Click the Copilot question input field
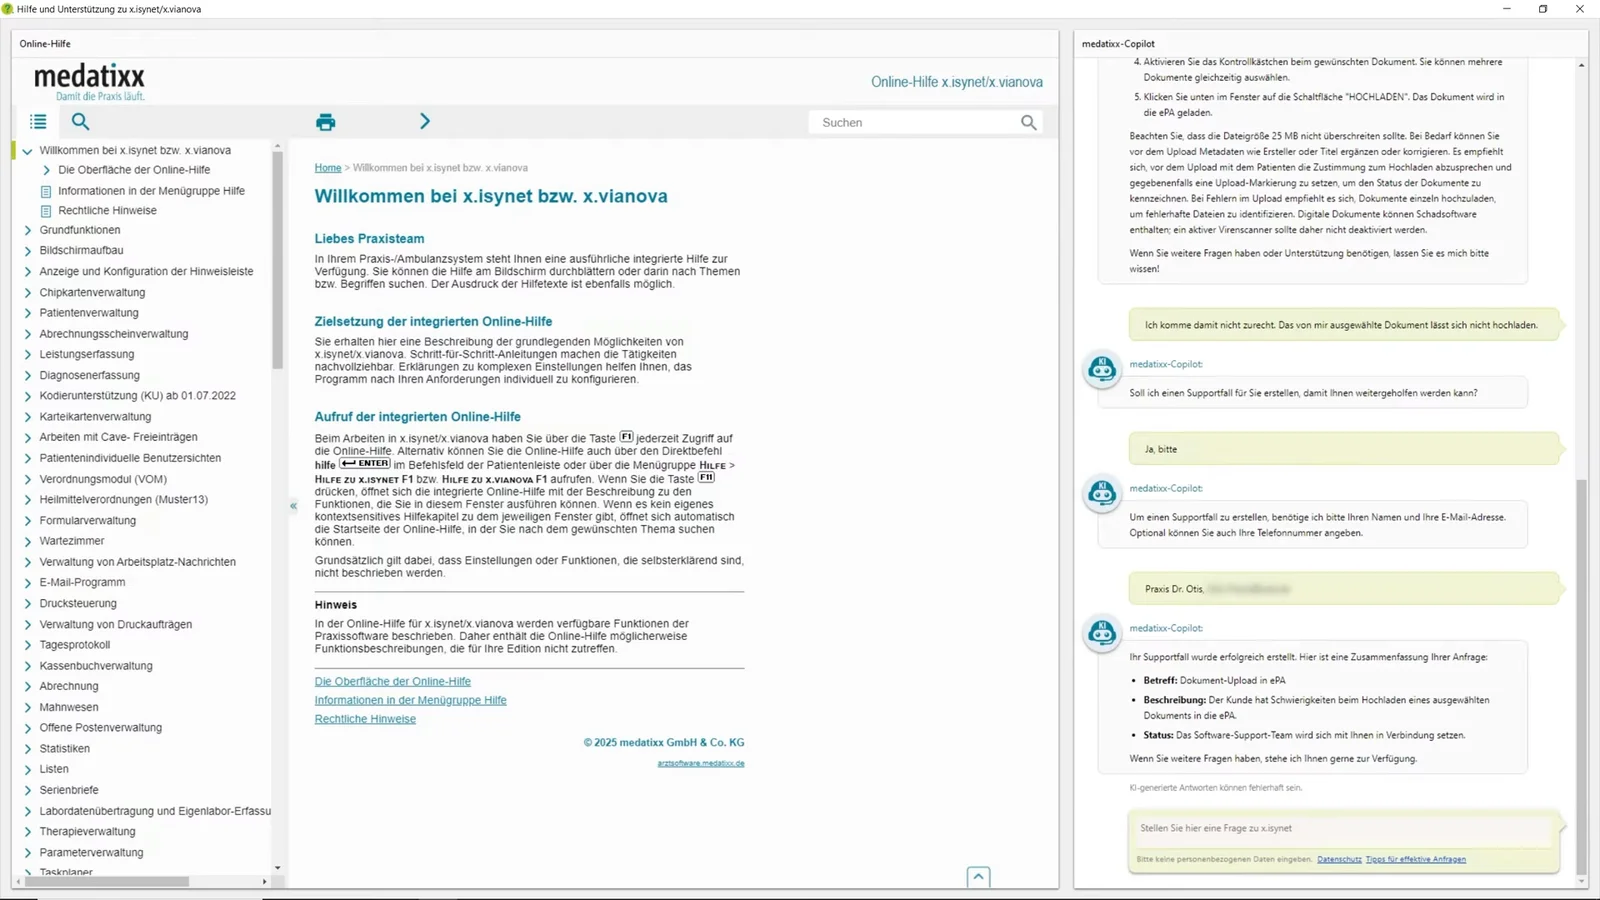The width and height of the screenshot is (1600, 900). click(1342, 829)
